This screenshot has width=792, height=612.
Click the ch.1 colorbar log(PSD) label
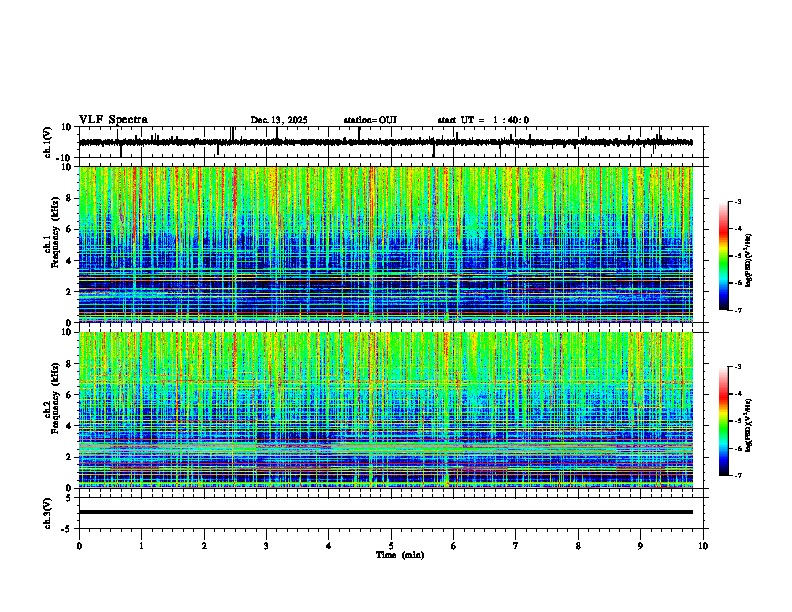pos(748,261)
